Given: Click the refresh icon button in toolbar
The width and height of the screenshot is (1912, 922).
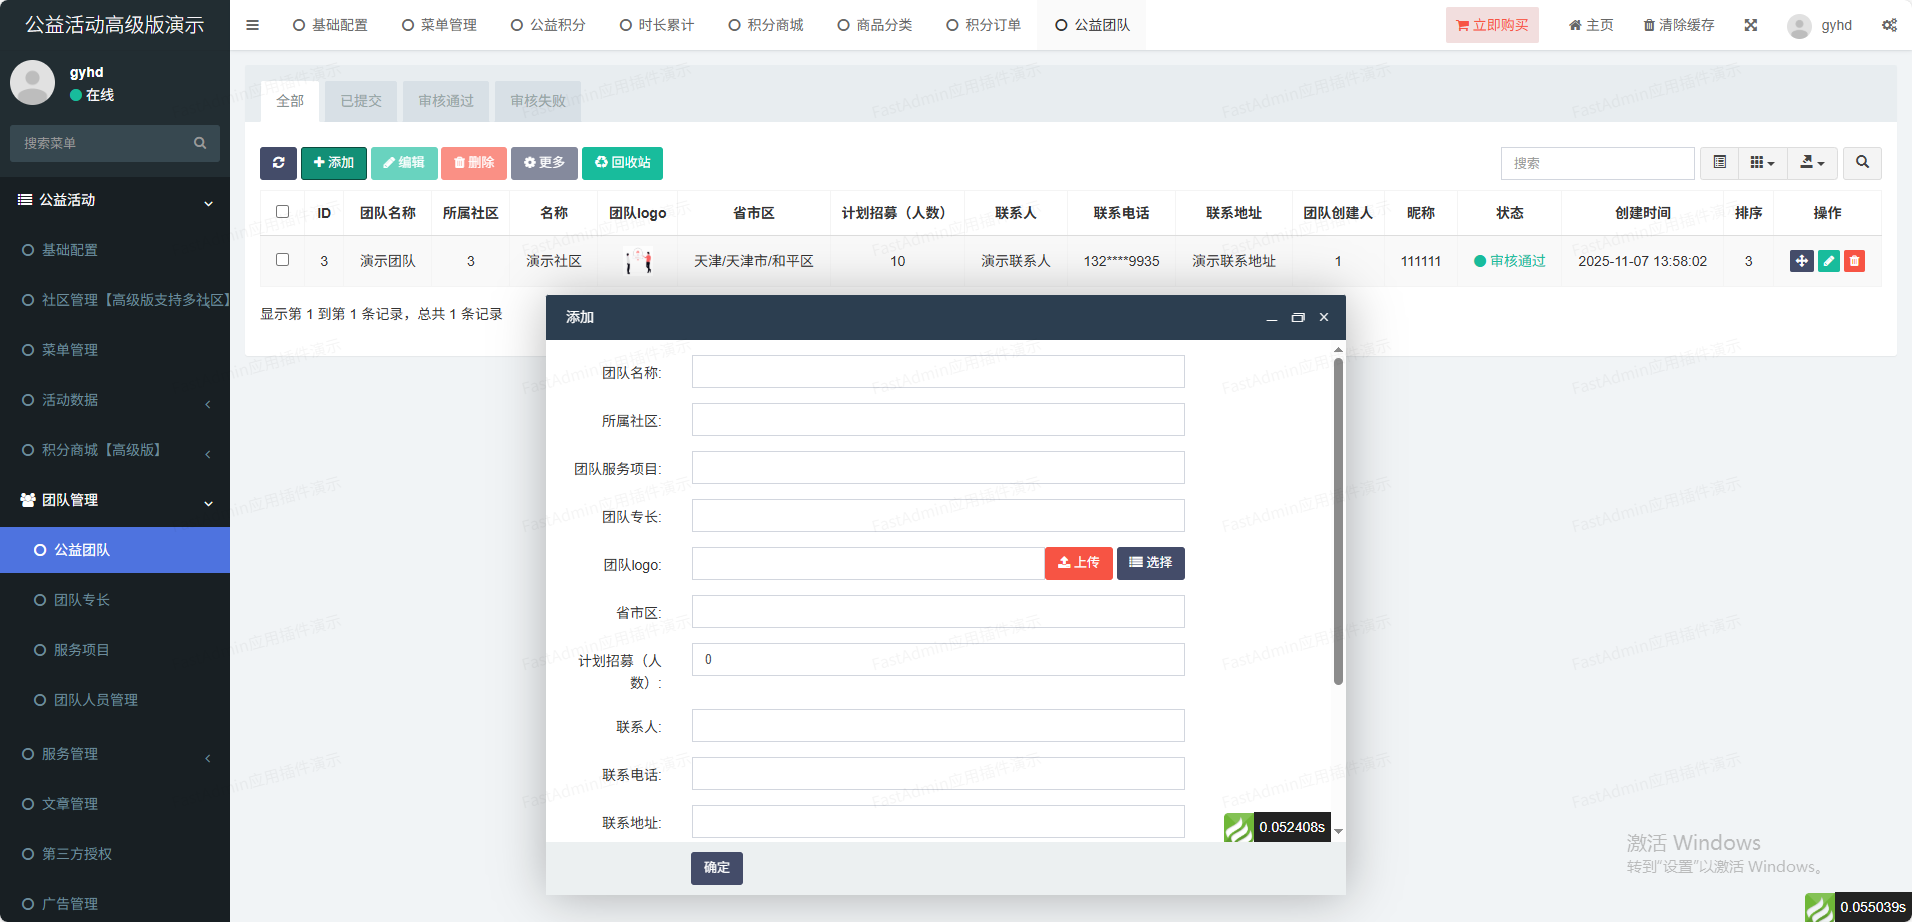Looking at the screenshot, I should tap(278, 163).
